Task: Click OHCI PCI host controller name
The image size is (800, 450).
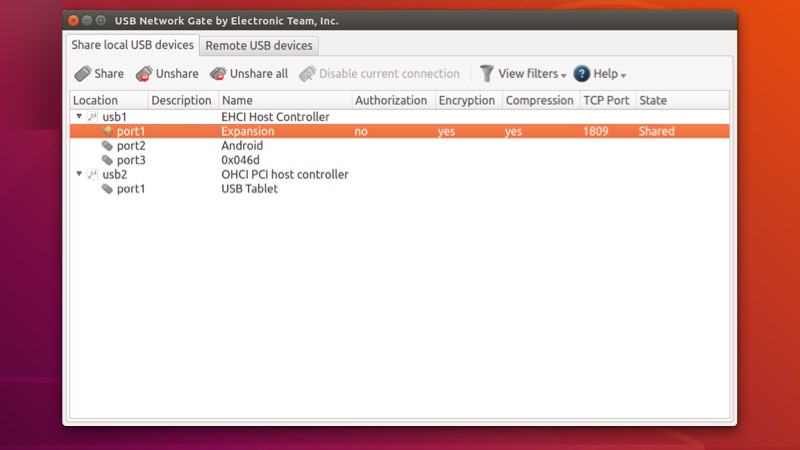Action: (285, 174)
